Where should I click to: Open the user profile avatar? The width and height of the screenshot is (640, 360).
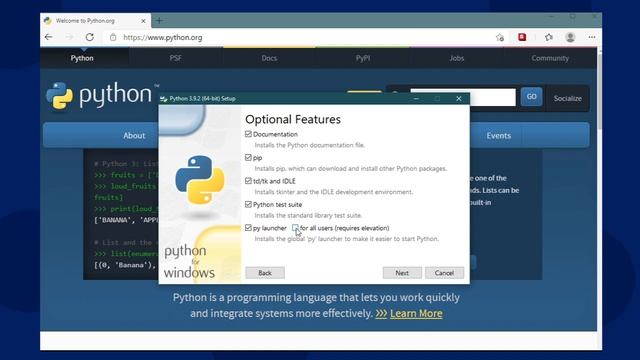point(570,37)
